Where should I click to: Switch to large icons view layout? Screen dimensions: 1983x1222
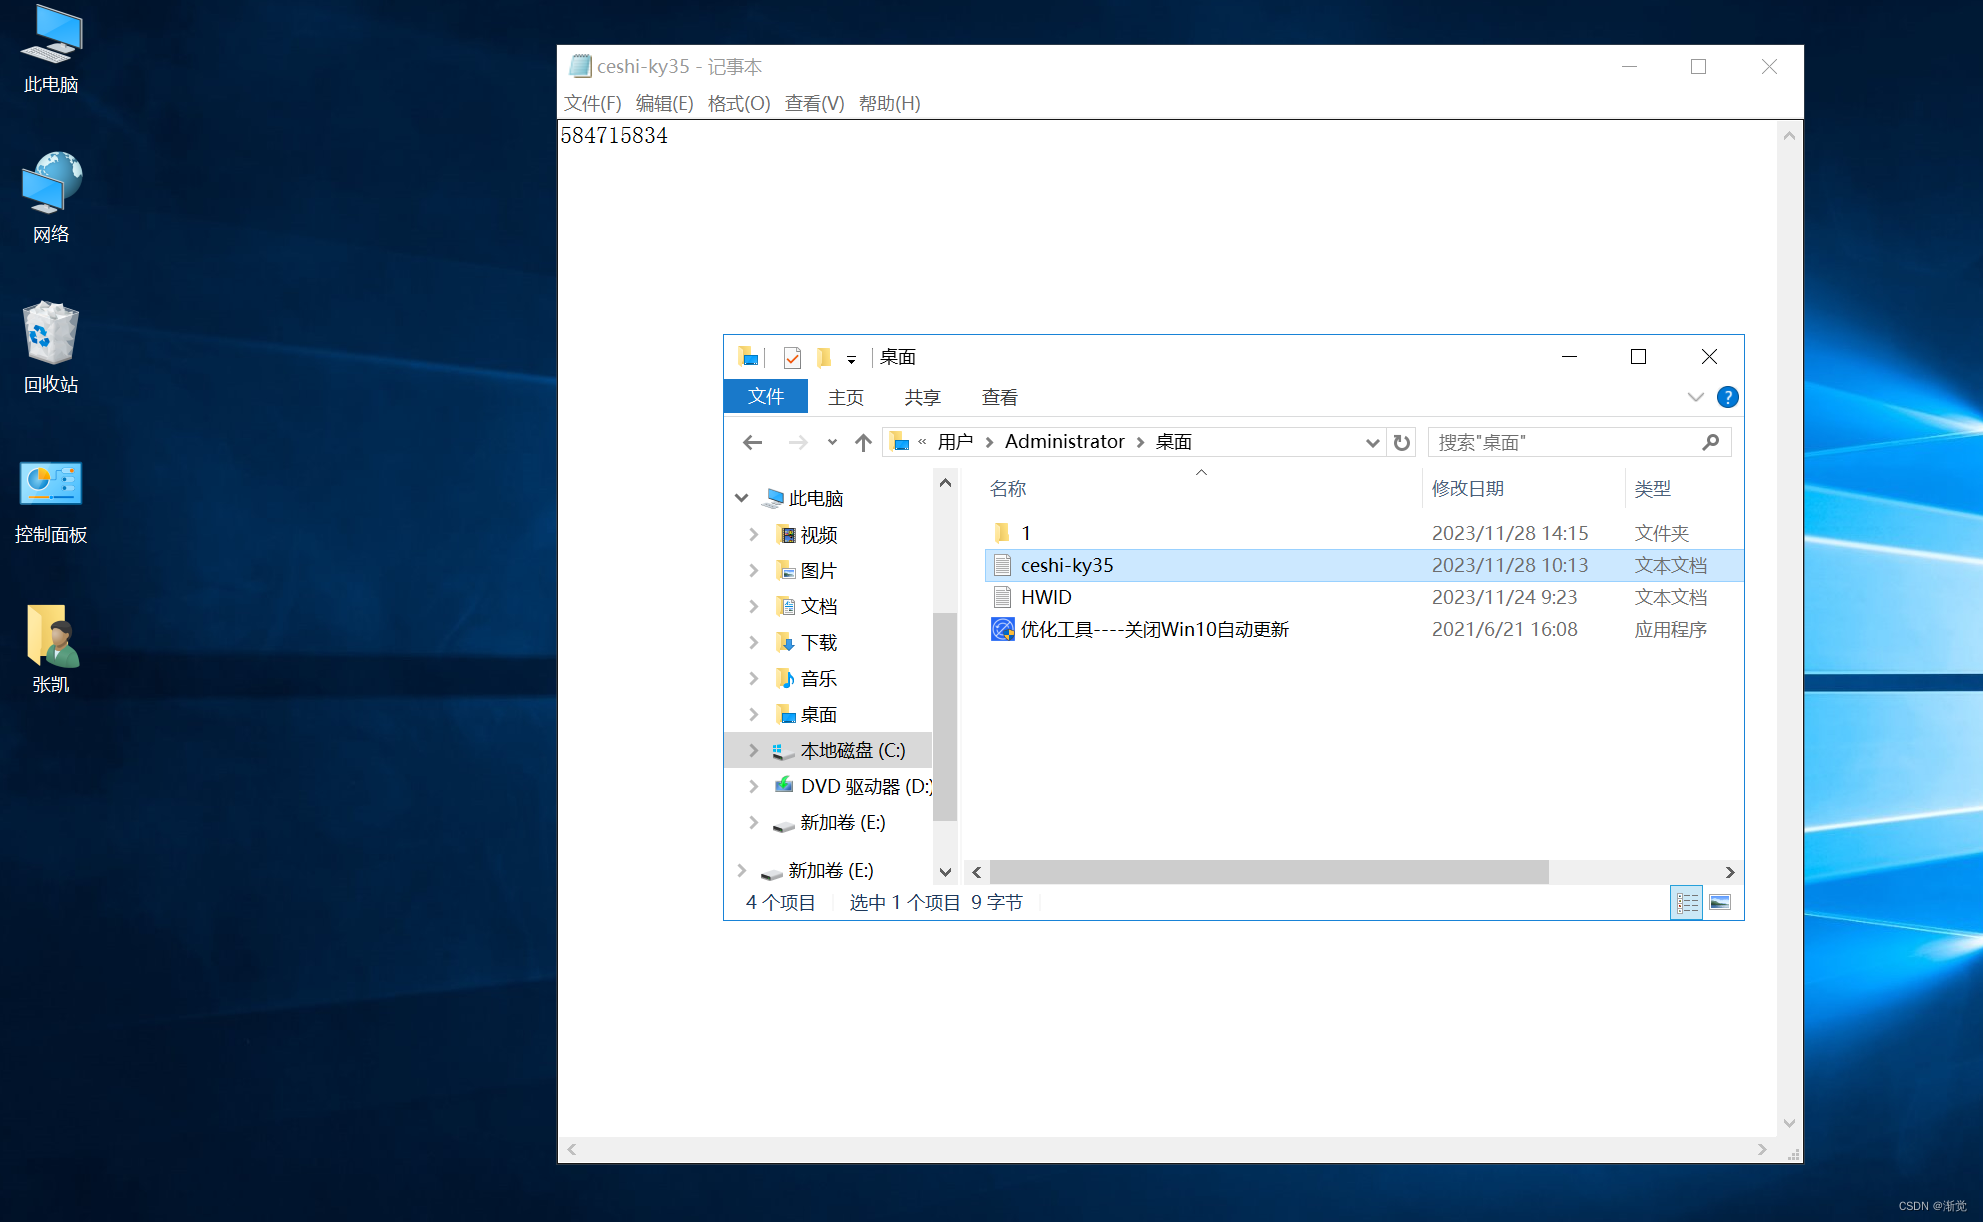pos(1720,902)
